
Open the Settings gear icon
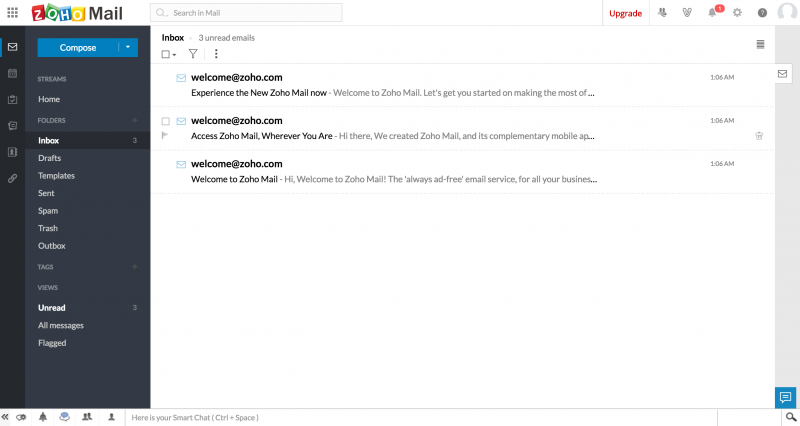[x=737, y=13]
